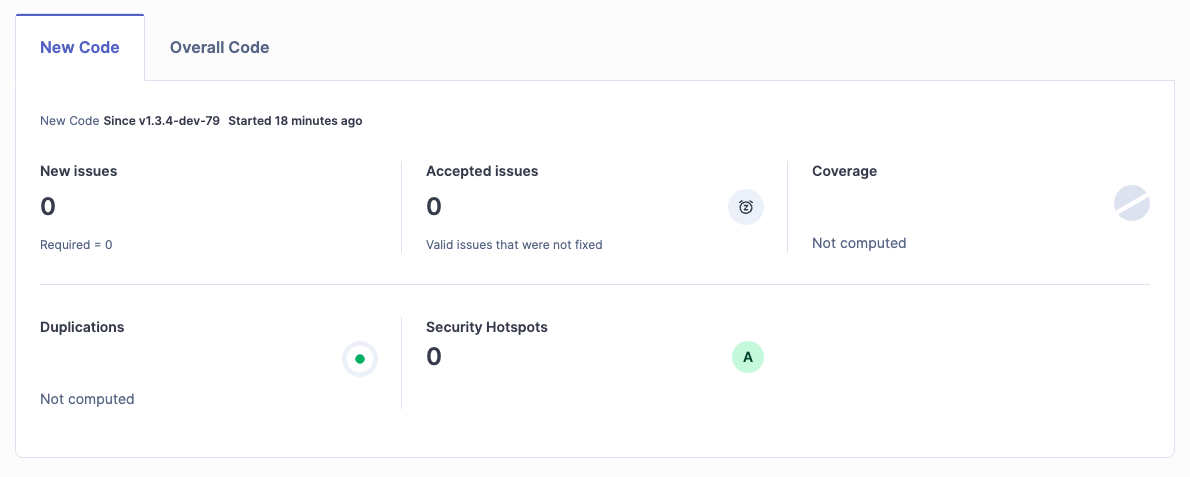The width and height of the screenshot is (1190, 477).
Task: Click Valid issues that were not fixed text
Action: (514, 245)
